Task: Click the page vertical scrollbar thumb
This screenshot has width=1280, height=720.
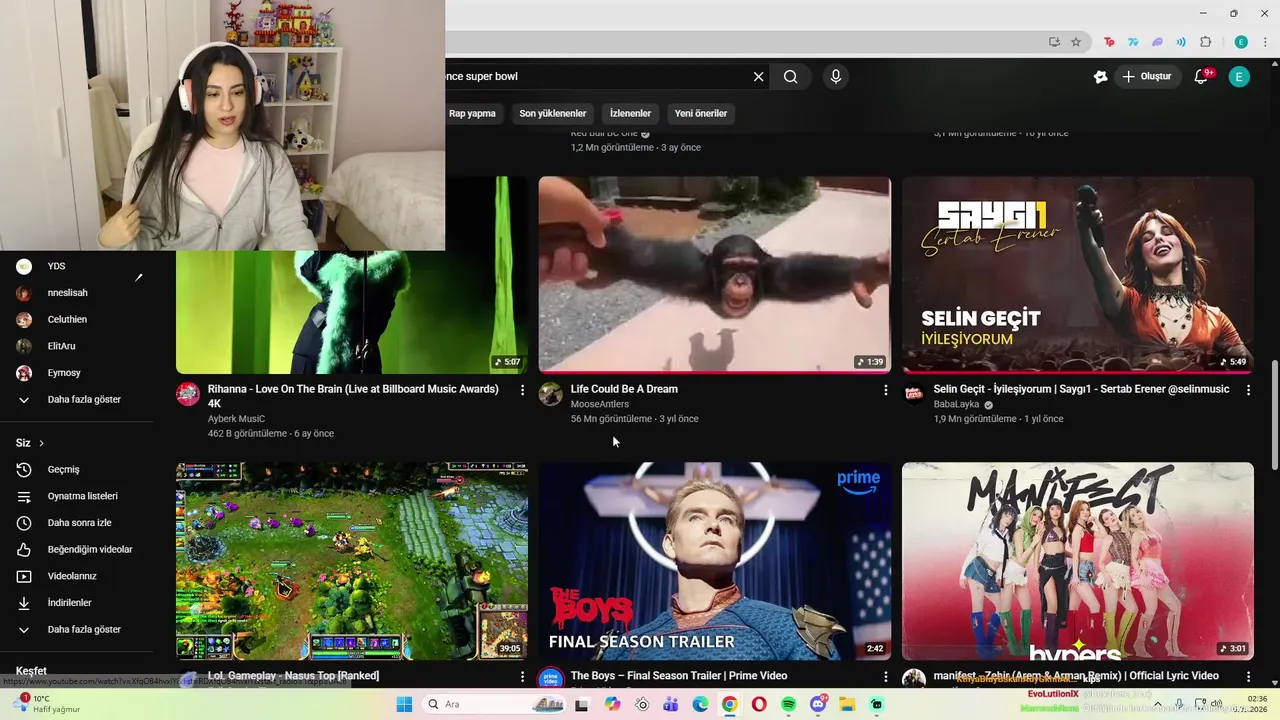Action: coord(1273,414)
